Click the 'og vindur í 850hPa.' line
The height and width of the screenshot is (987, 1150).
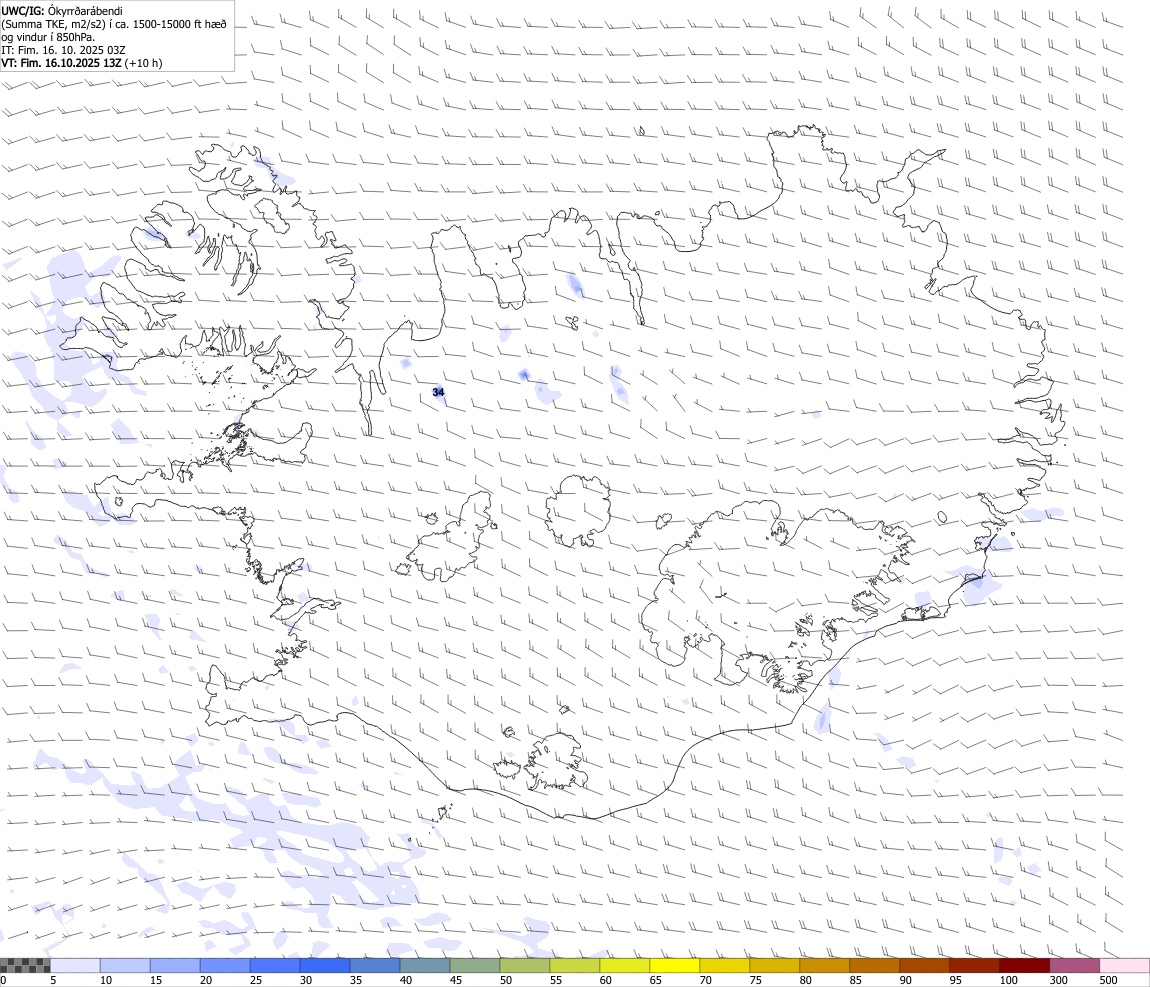point(48,37)
